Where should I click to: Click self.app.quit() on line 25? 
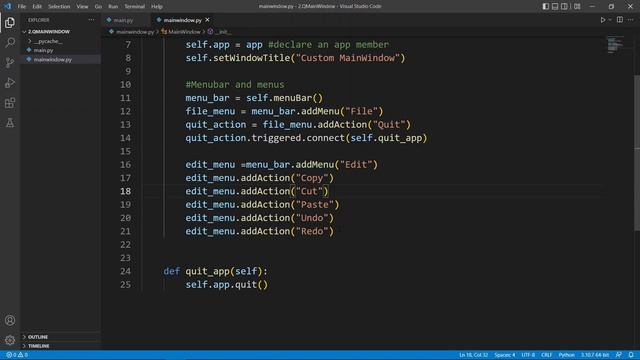(227, 284)
